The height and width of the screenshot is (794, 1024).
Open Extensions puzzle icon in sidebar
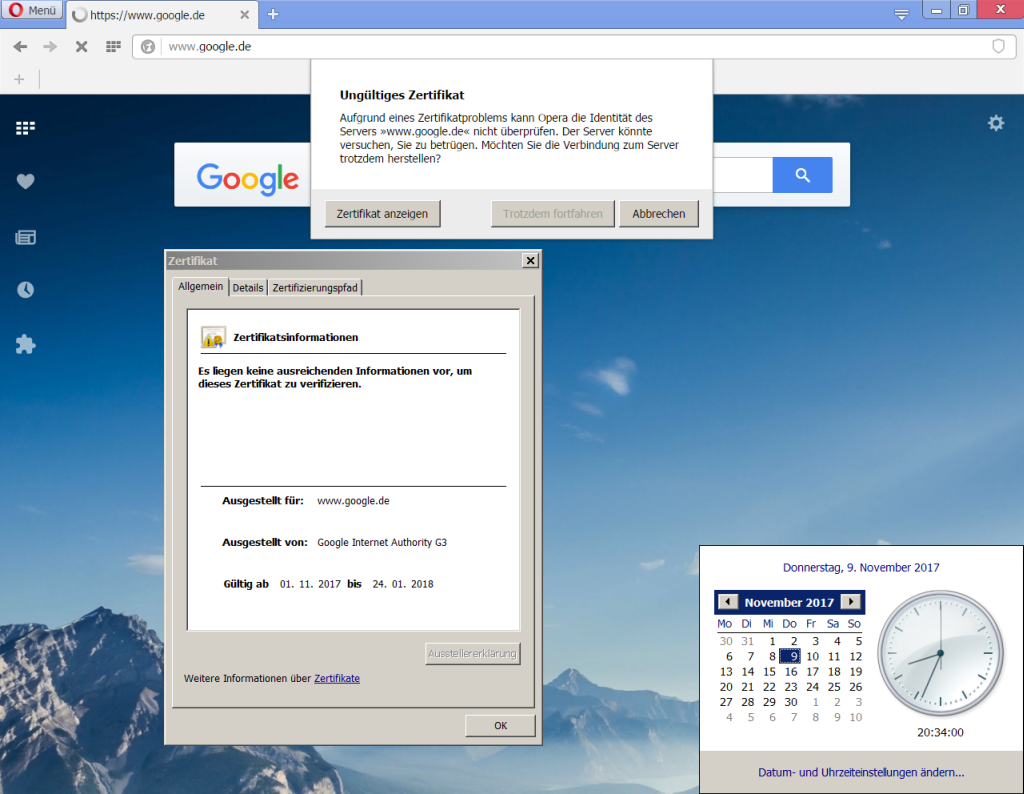click(x=25, y=345)
